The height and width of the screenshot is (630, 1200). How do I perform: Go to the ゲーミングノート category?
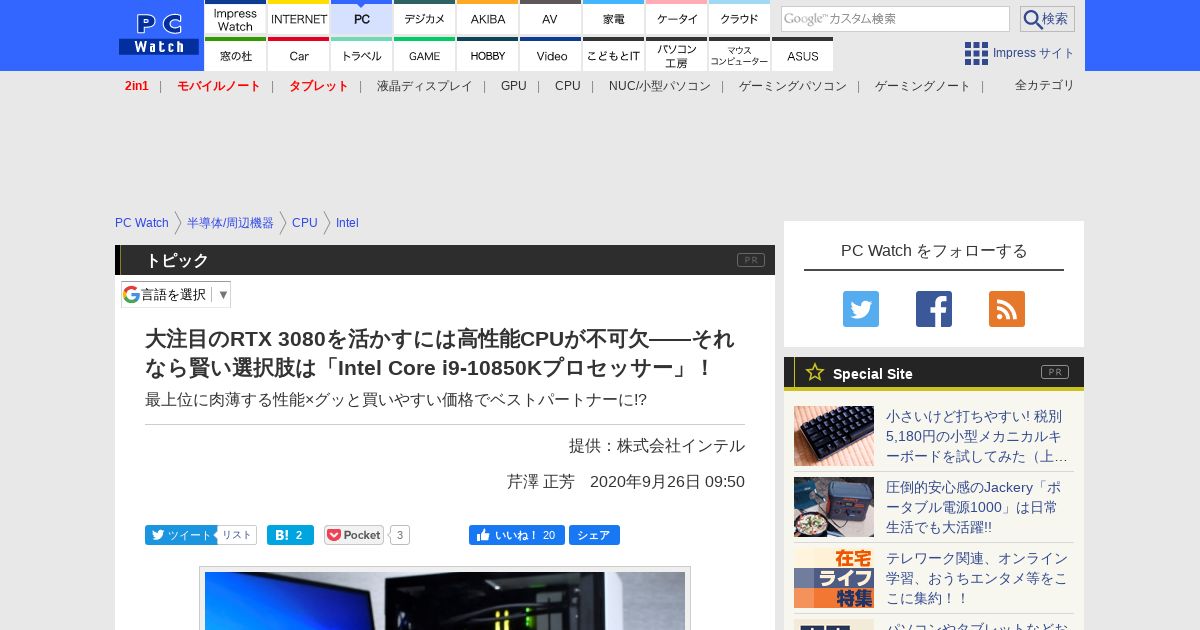click(x=923, y=86)
